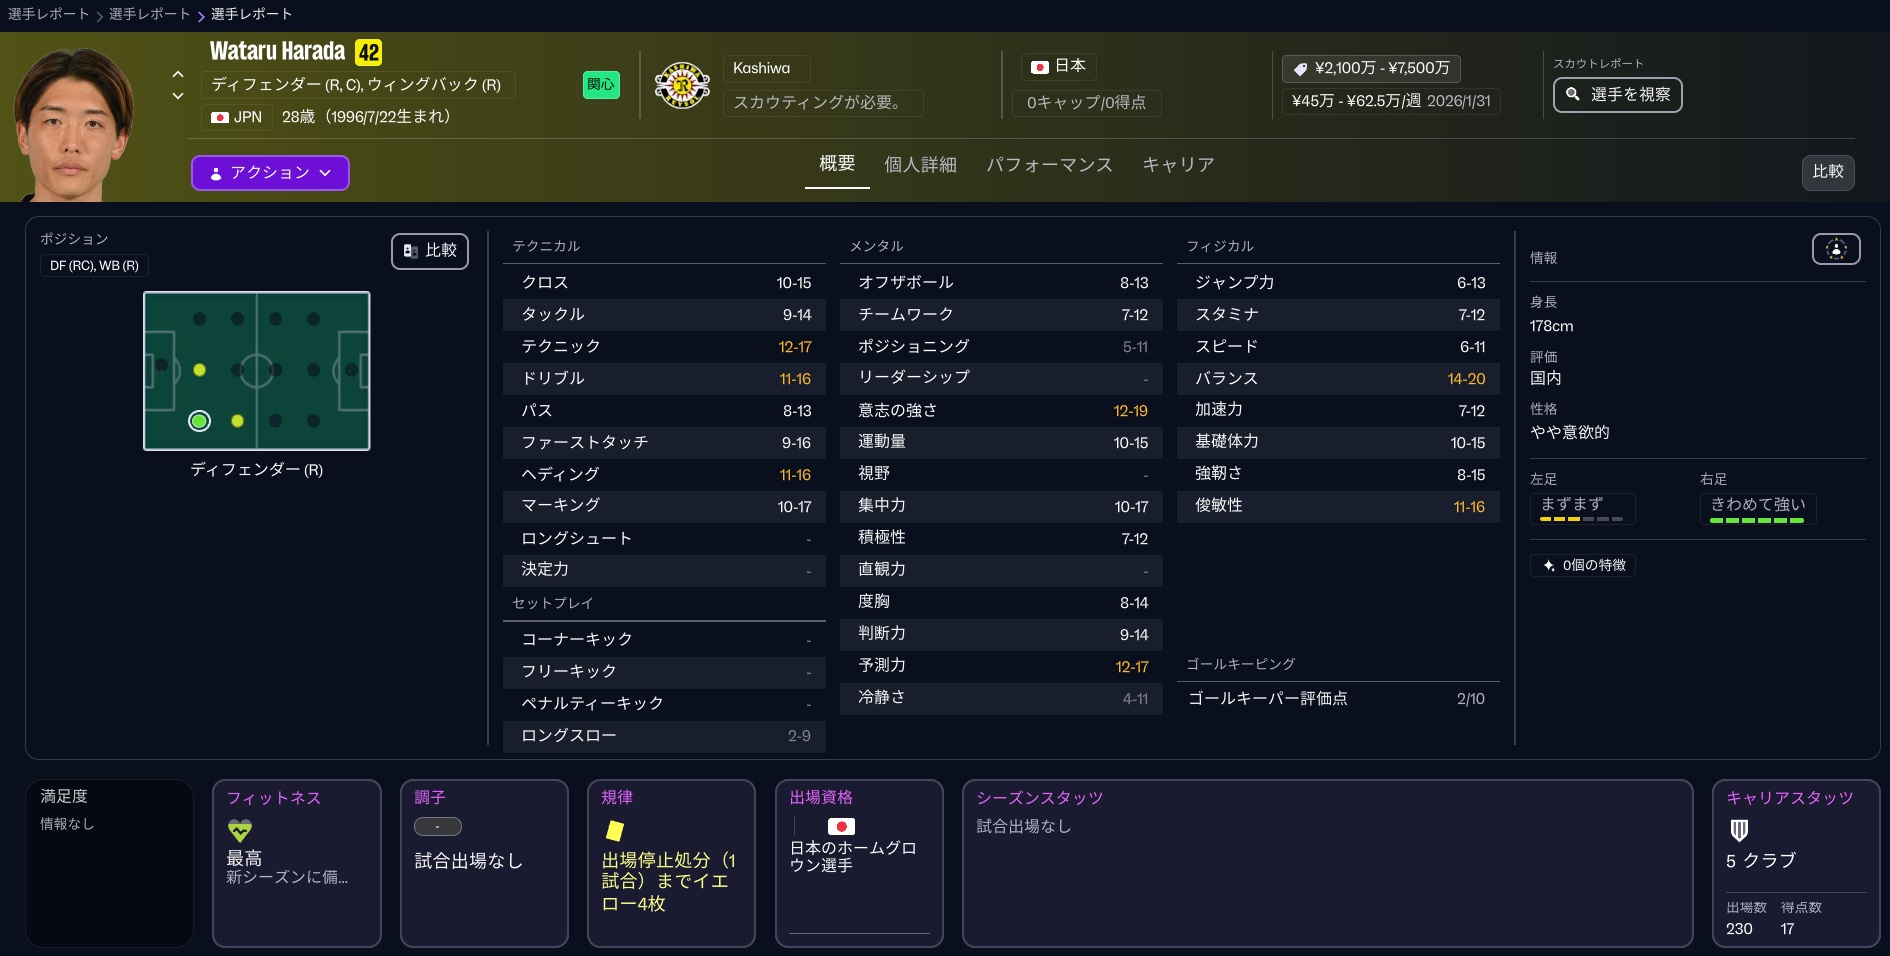The width and height of the screenshot is (1890, 956).
Task: Click the Japan flag in 出場資格 panel
Action: [841, 826]
